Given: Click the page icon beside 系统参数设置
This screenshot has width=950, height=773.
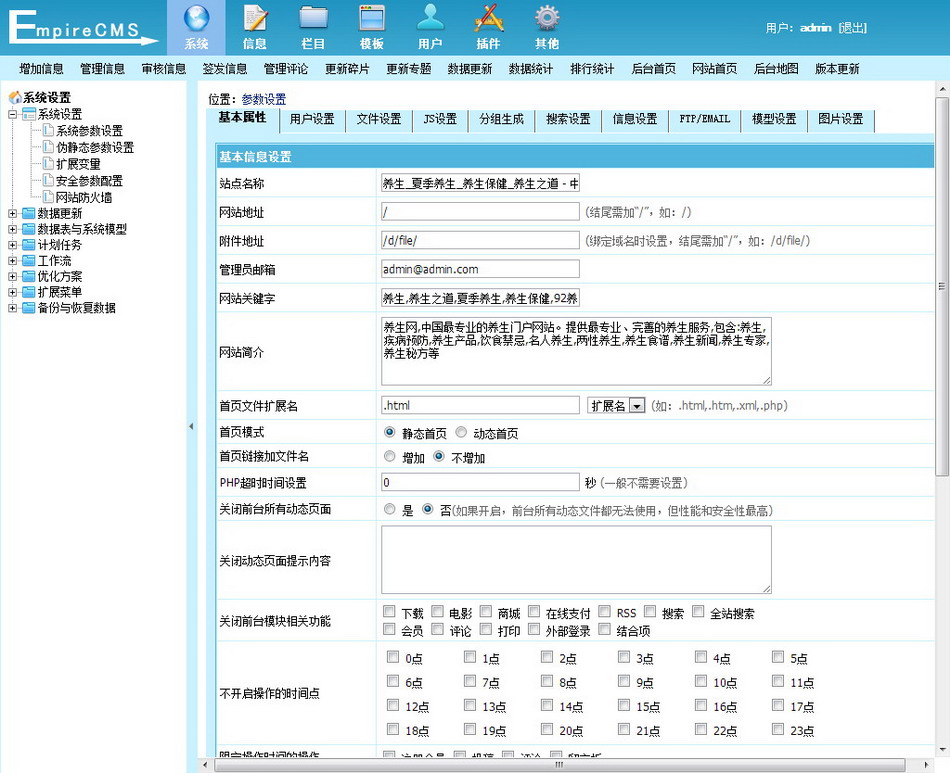Looking at the screenshot, I should click(48, 130).
